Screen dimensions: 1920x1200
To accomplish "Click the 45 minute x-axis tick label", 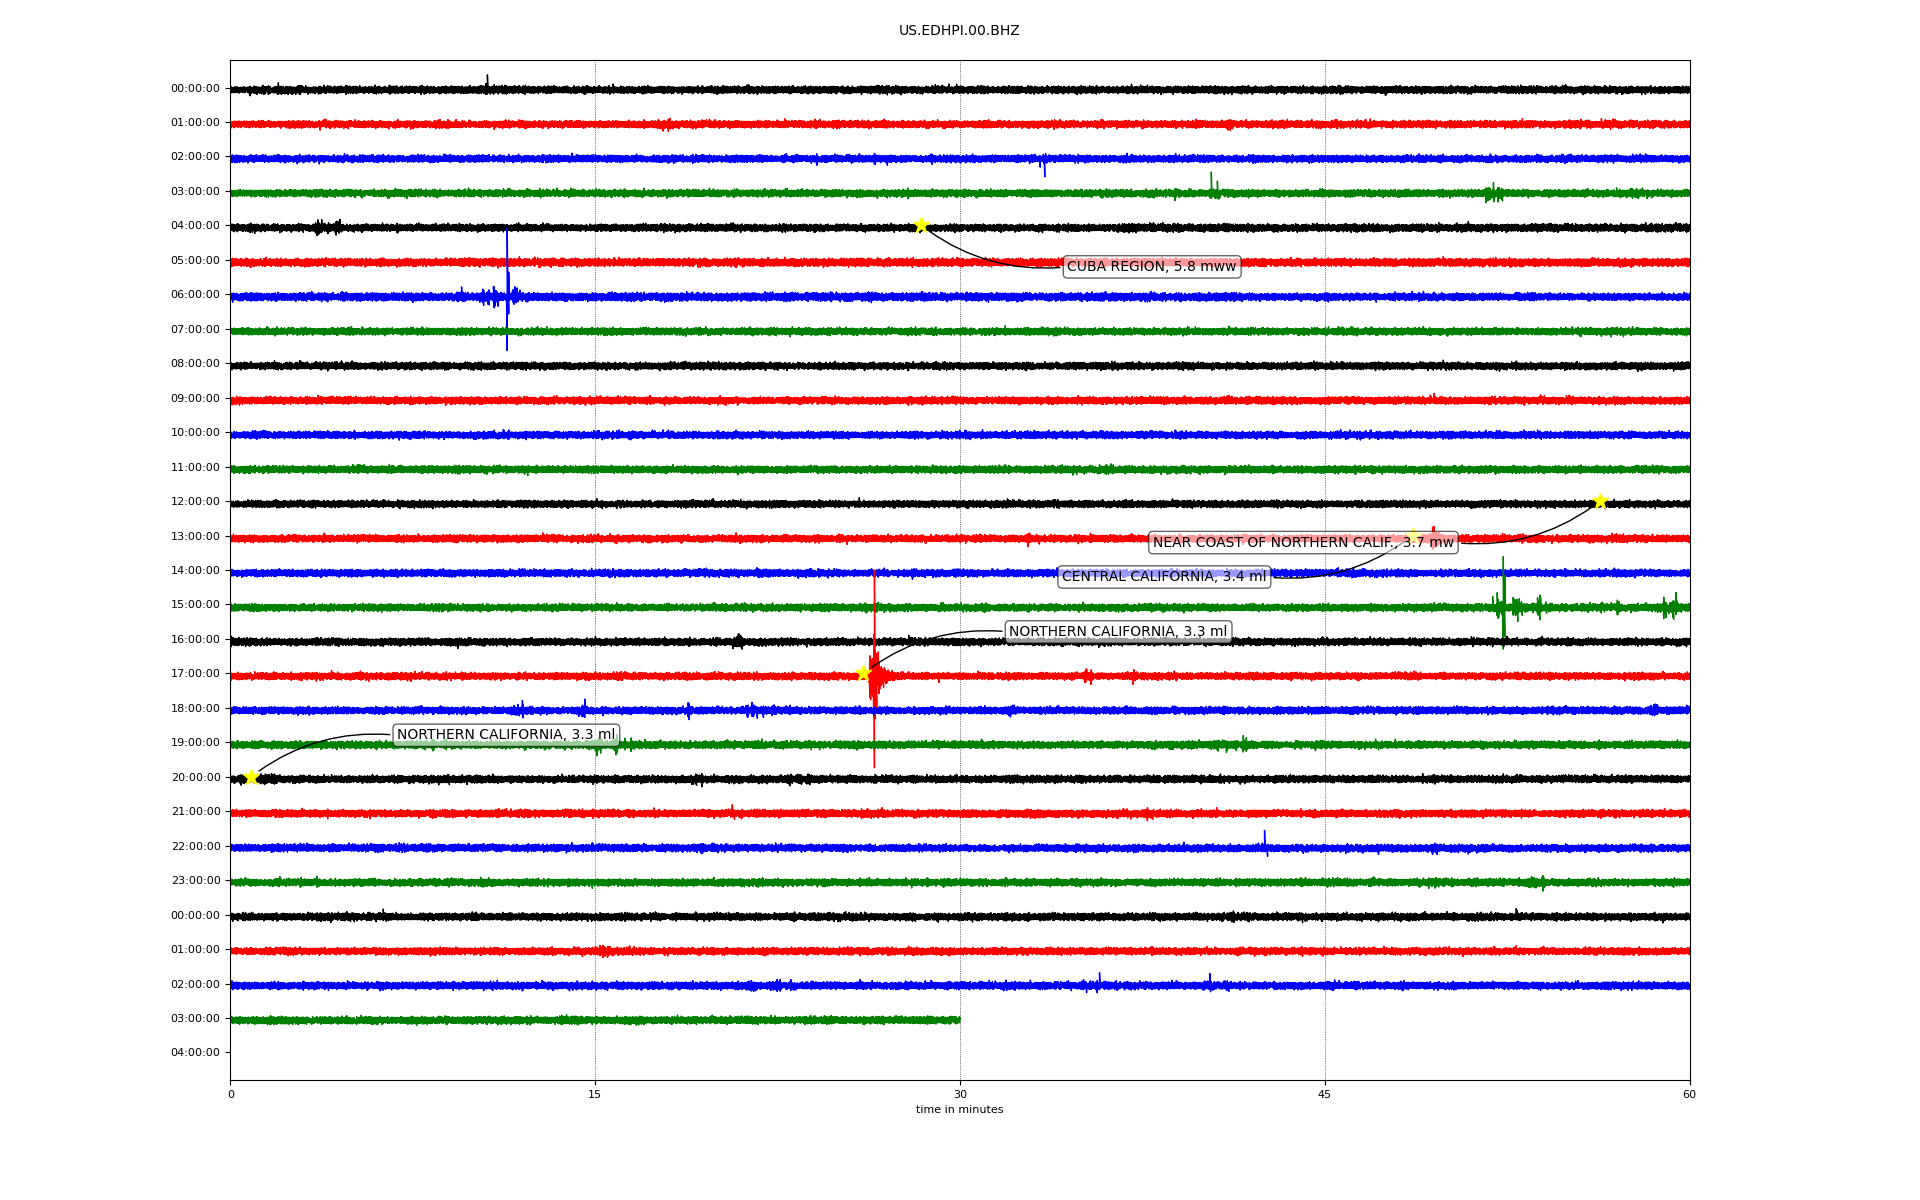I will [x=1325, y=1094].
